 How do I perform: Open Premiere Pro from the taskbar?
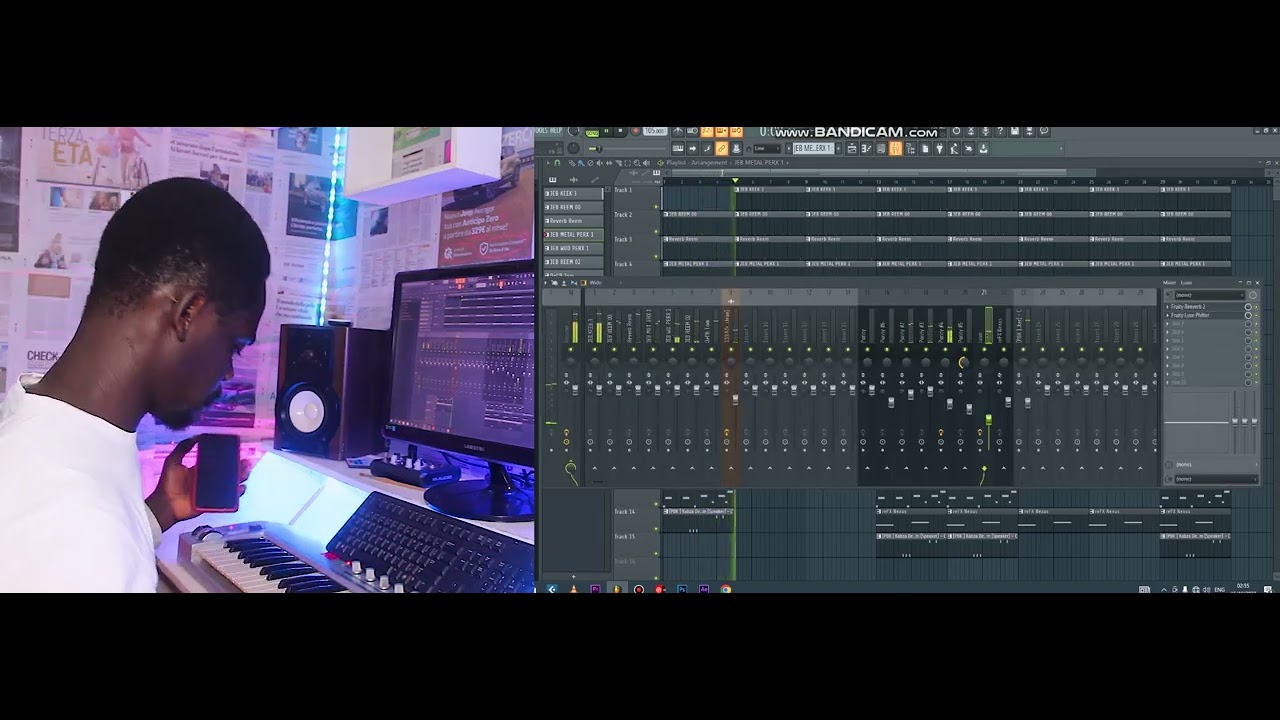pos(595,589)
